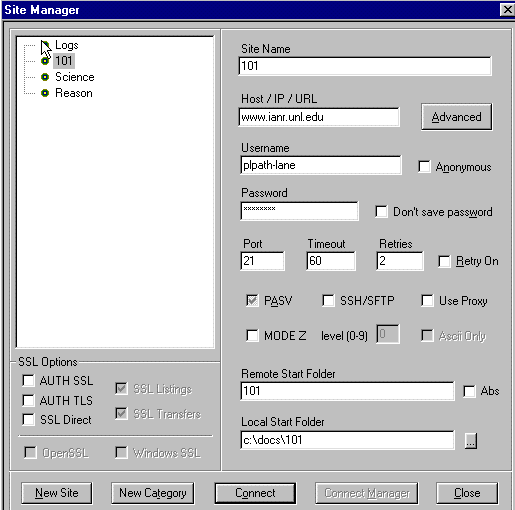Click into the Host / IP / URL field

click(x=319, y=117)
